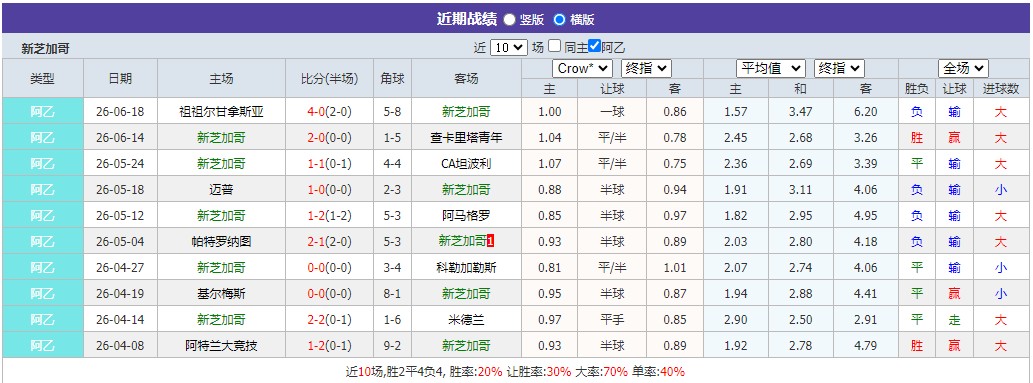Open the recent matches count dropdown
The height and width of the screenshot is (383, 1033).
[x=509, y=47]
